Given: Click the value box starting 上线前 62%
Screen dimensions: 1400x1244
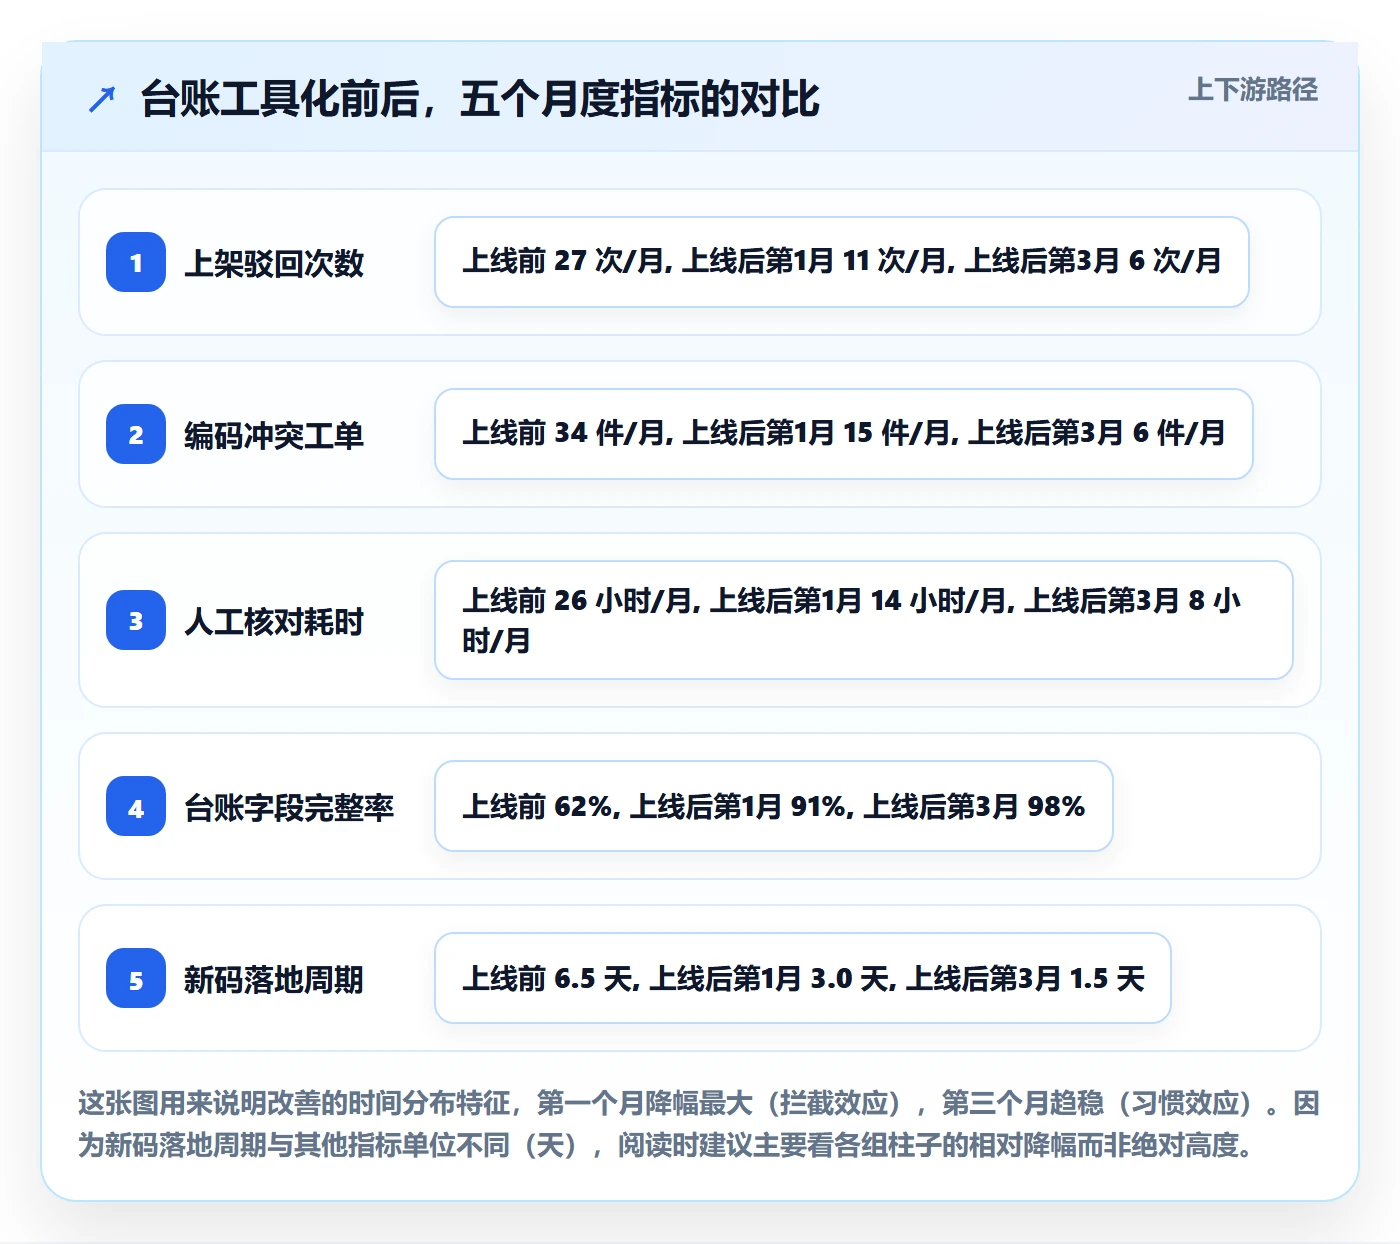Looking at the screenshot, I should tap(774, 806).
